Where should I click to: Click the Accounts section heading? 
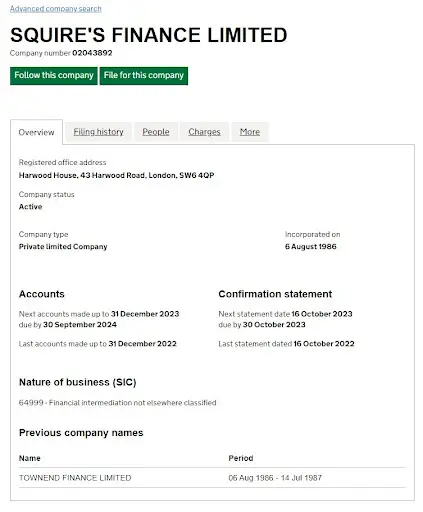[x=42, y=294]
